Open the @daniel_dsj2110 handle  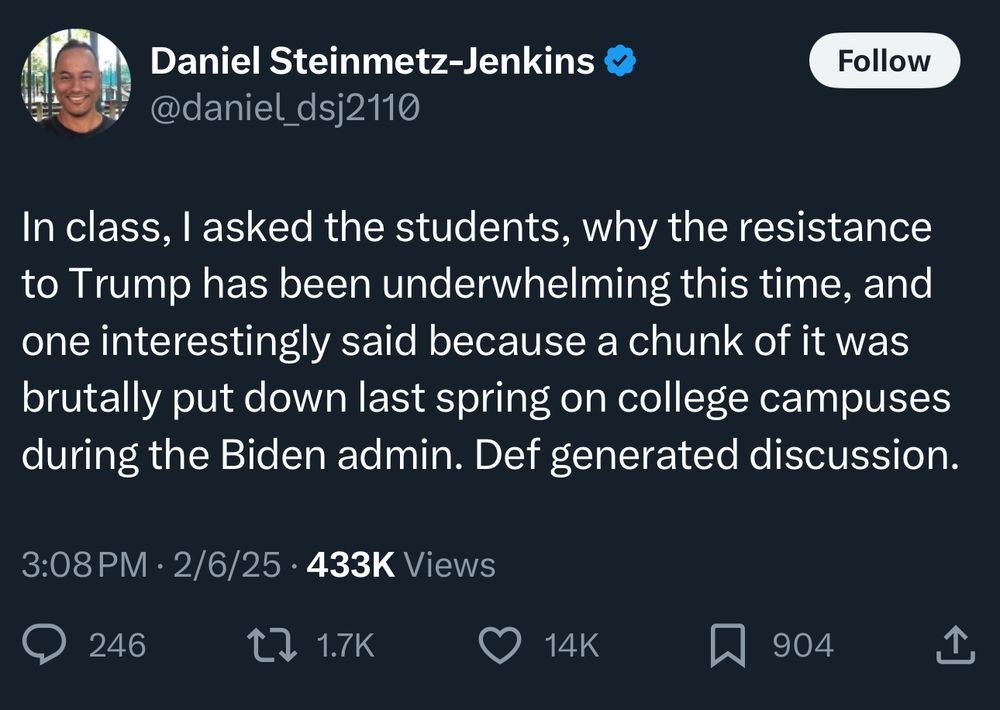[x=284, y=107]
